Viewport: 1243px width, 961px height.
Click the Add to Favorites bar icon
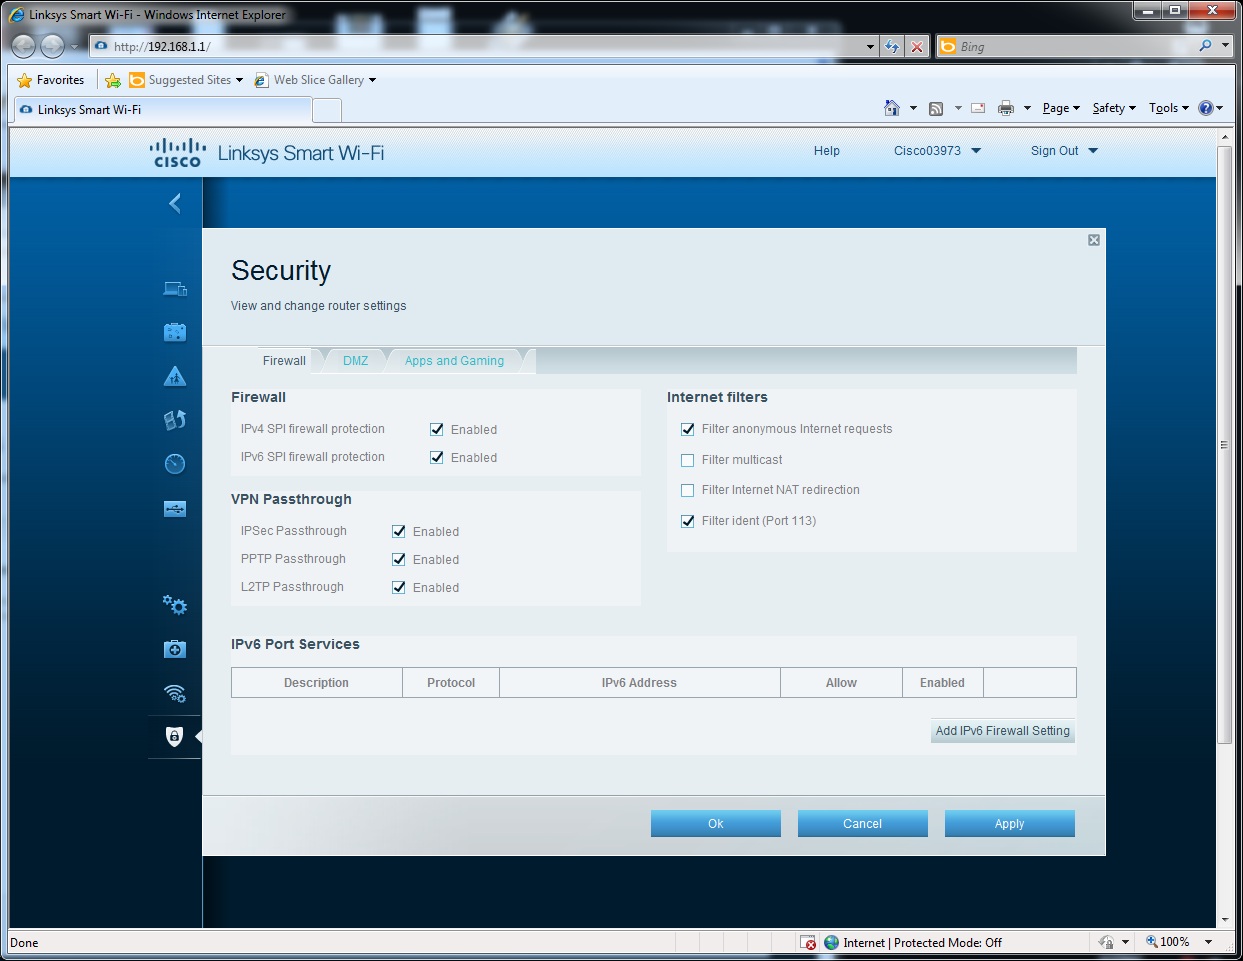coord(113,80)
